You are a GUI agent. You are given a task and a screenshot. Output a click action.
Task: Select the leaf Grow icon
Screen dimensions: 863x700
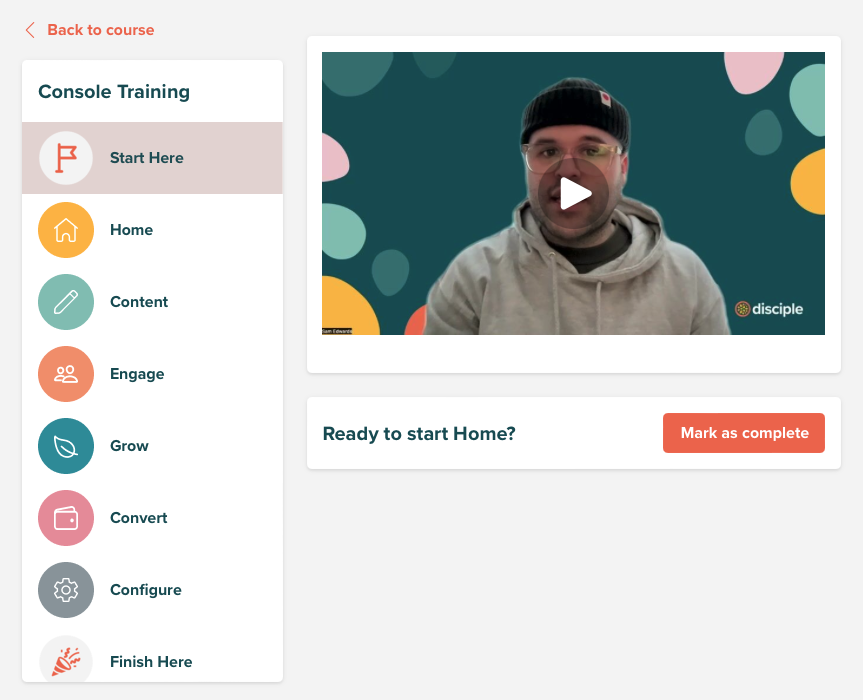coord(66,446)
